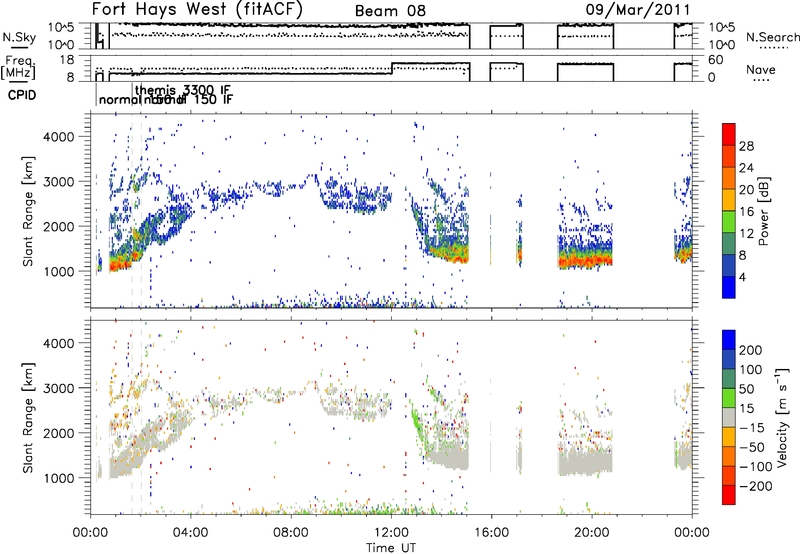The image size is (800, 554).
Task: Click the 'Velocity [m s-1]' color bar label
Action: pos(782,417)
